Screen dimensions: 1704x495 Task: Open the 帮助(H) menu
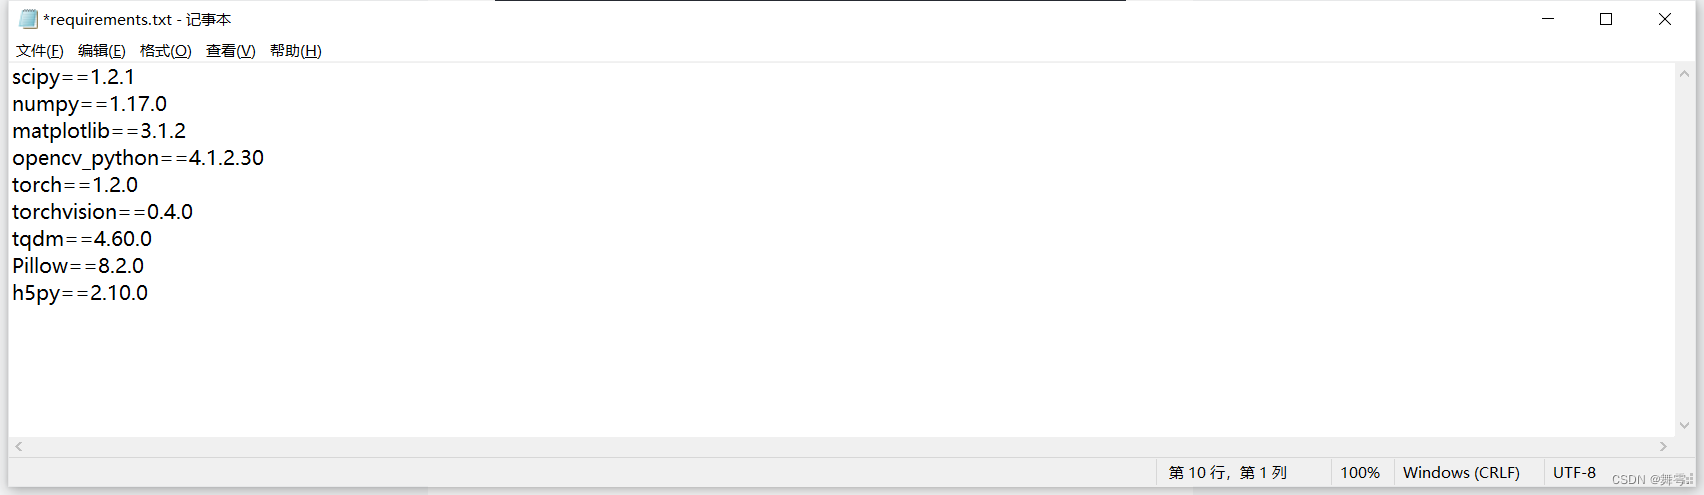pos(295,51)
